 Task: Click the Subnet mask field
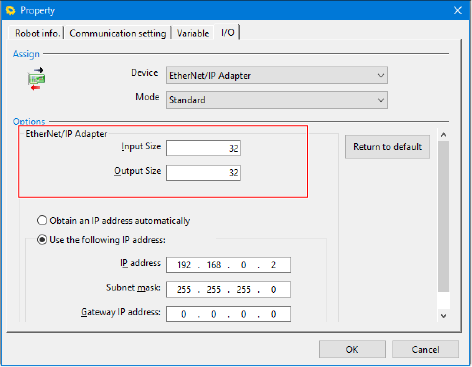point(228,289)
